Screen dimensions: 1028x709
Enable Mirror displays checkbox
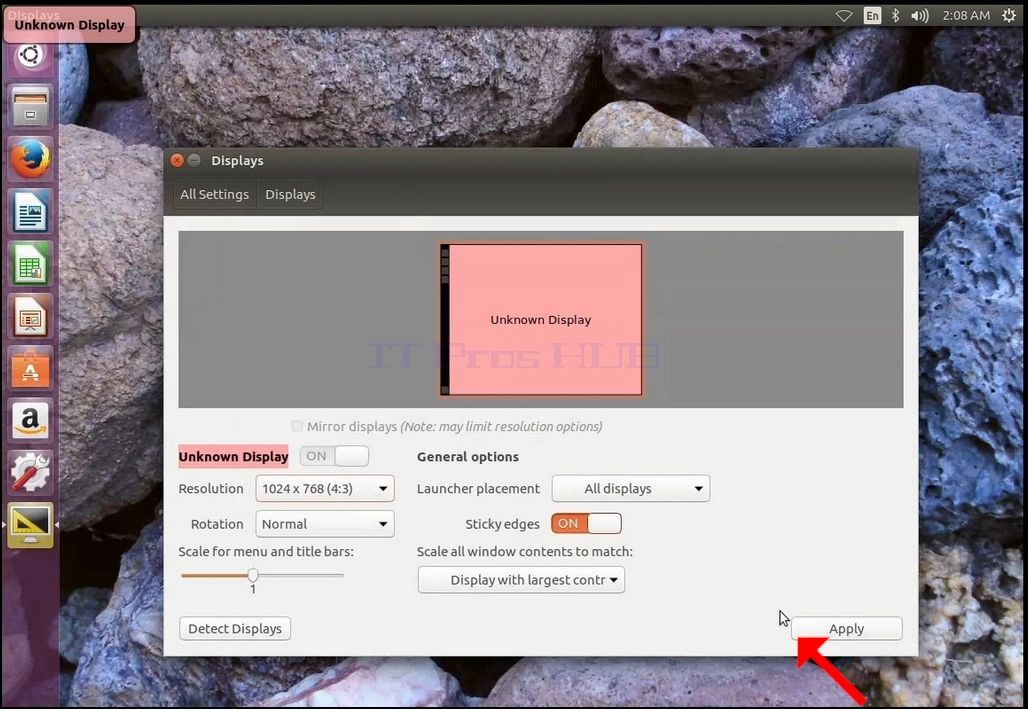[297, 426]
